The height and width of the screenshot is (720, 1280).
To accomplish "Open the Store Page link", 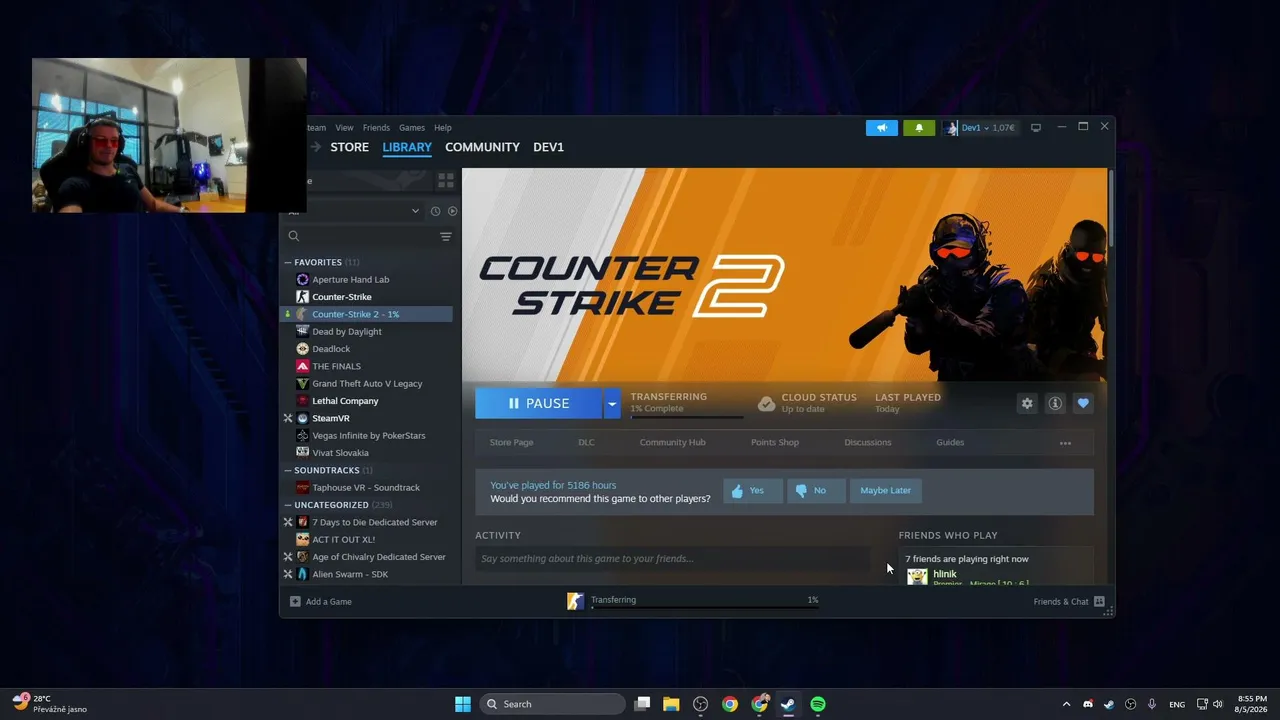I will click(511, 443).
